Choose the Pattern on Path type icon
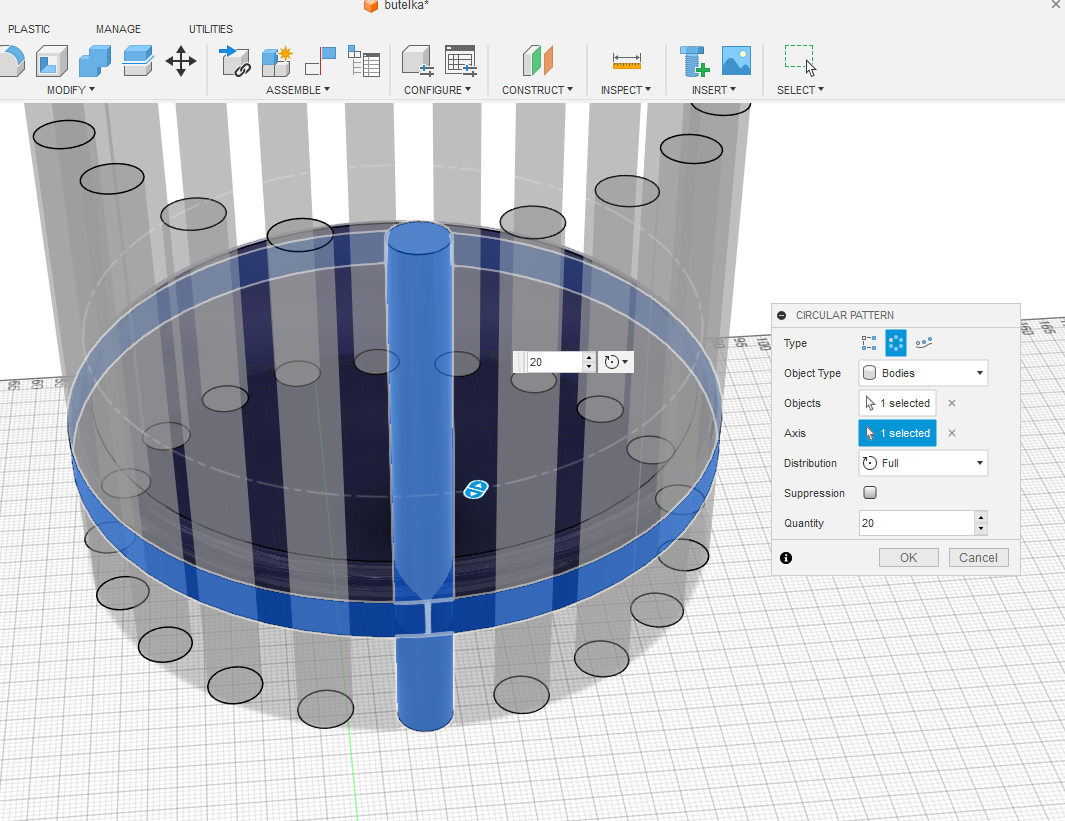Screen dimensions: 1065x821 [924, 343]
